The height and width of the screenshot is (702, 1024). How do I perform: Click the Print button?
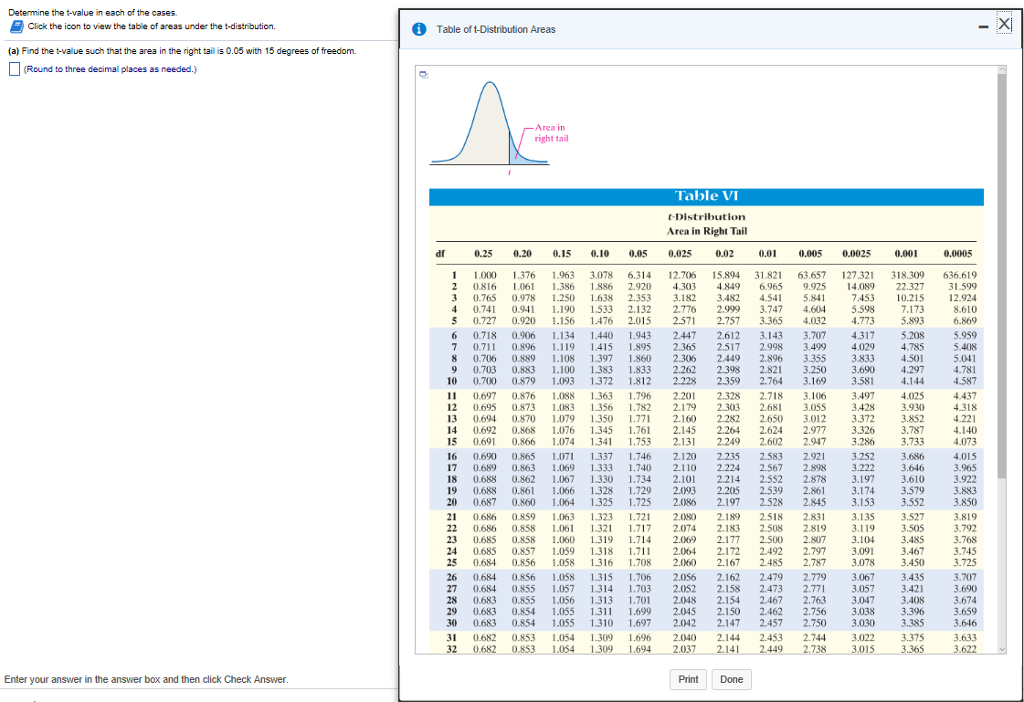tap(687, 679)
